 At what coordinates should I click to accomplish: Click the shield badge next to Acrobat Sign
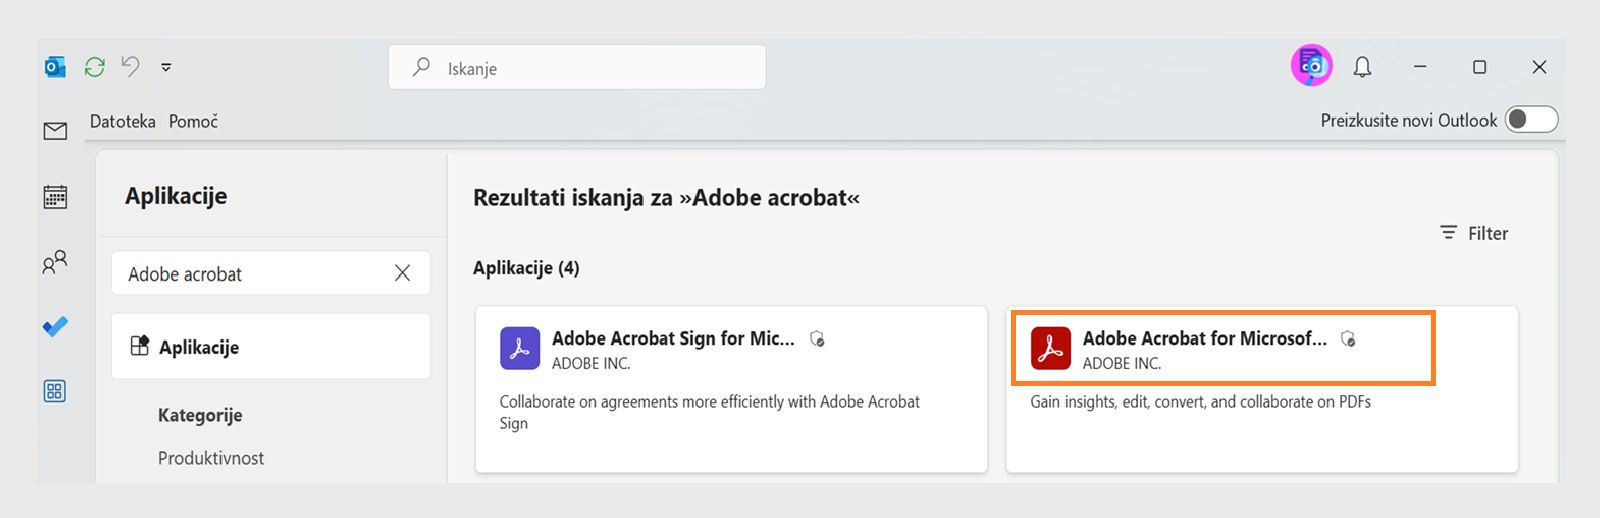pos(817,339)
